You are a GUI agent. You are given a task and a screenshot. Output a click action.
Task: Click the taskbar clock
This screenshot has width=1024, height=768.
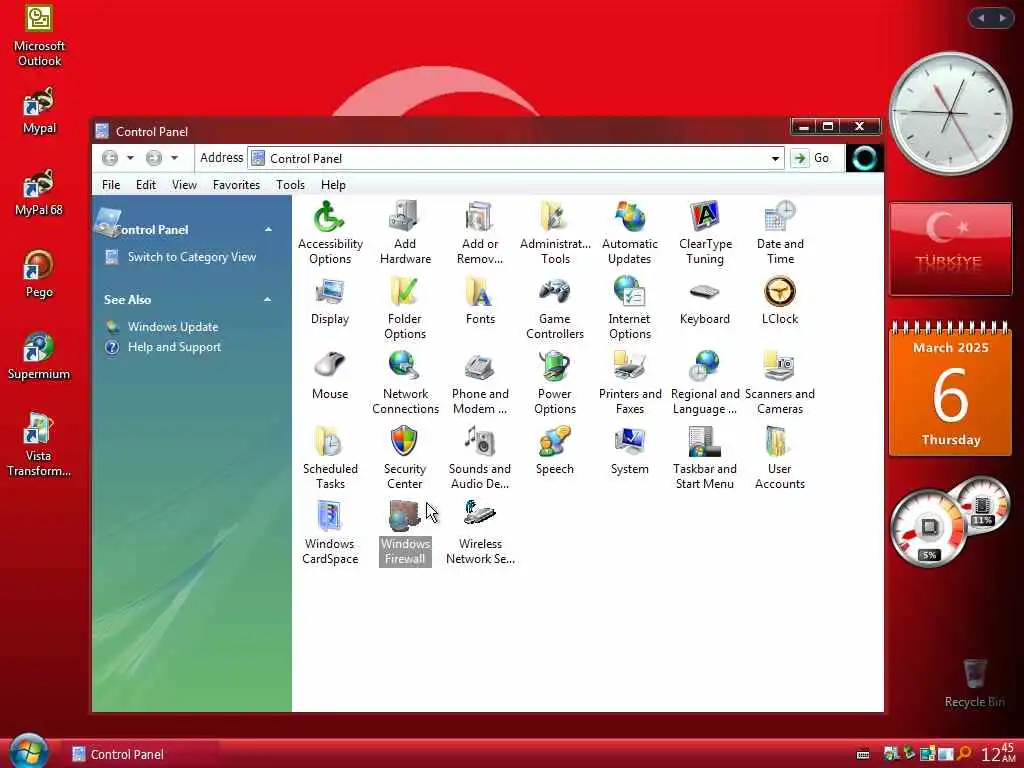point(999,754)
